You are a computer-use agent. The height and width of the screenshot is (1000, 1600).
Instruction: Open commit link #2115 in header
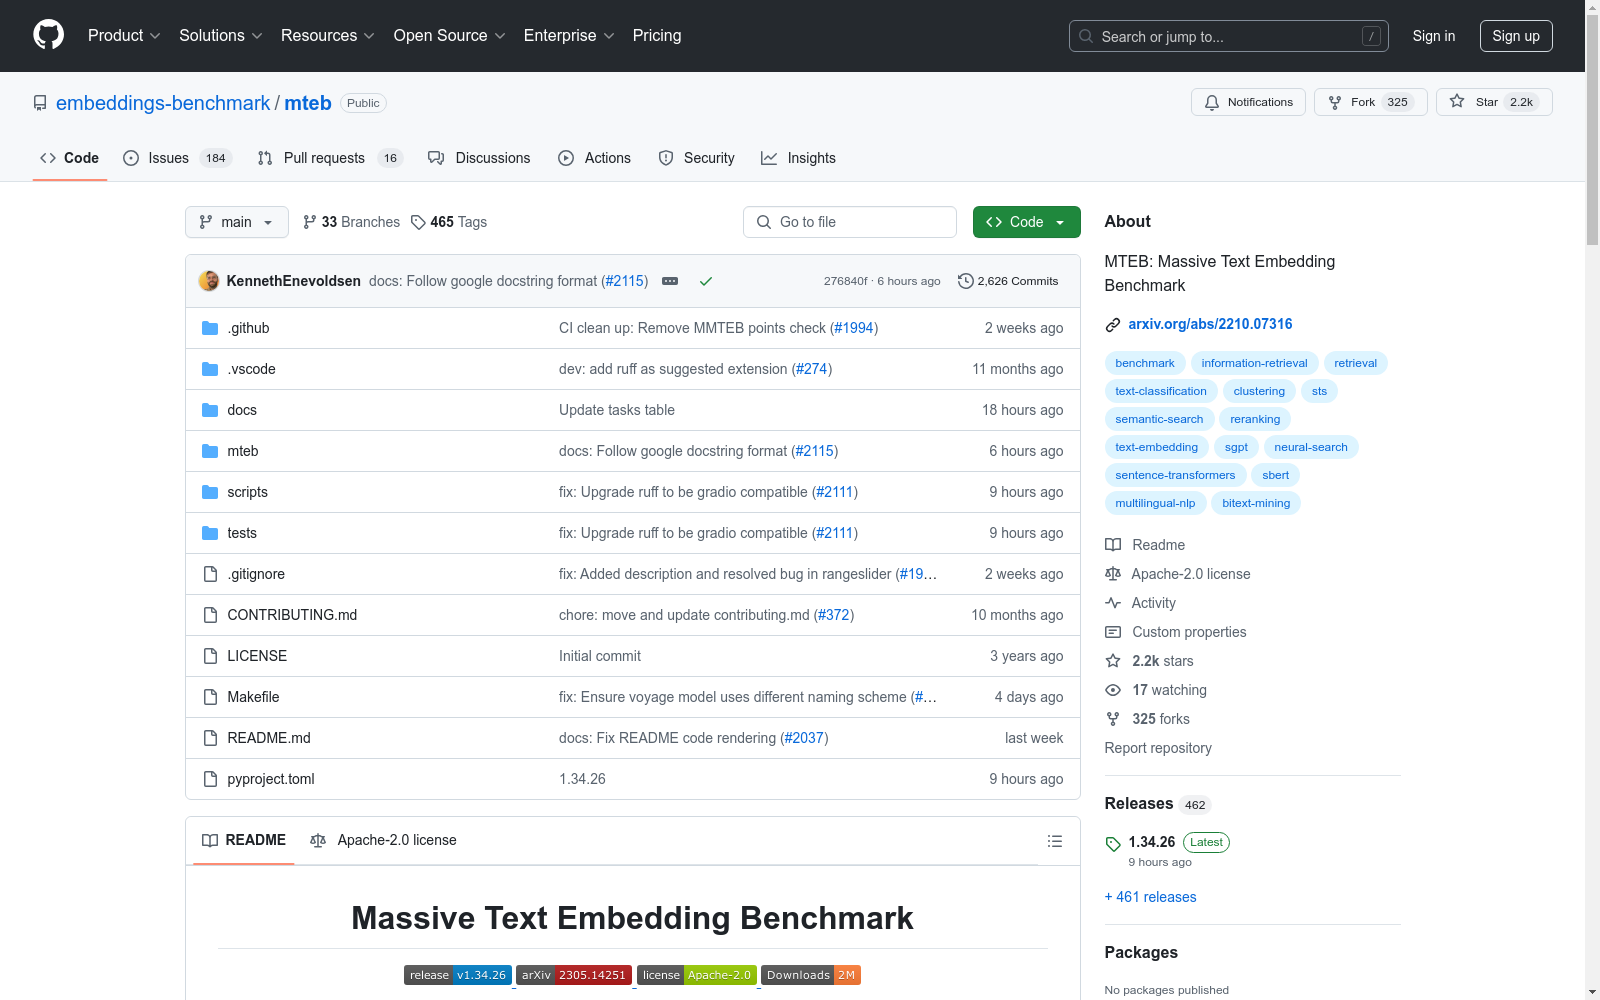click(x=625, y=281)
